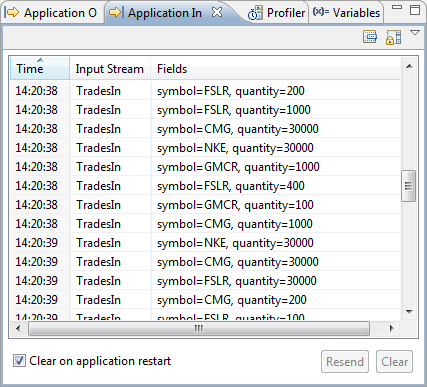The width and height of the screenshot is (427, 387).
Task: Select the 14:20:38 CMG quantity=30000 row
Action: pyautogui.click(x=205, y=129)
